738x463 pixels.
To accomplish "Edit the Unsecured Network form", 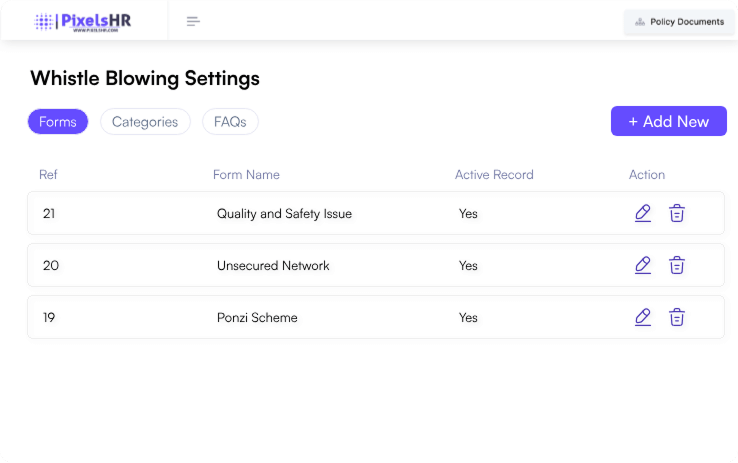I will point(643,265).
